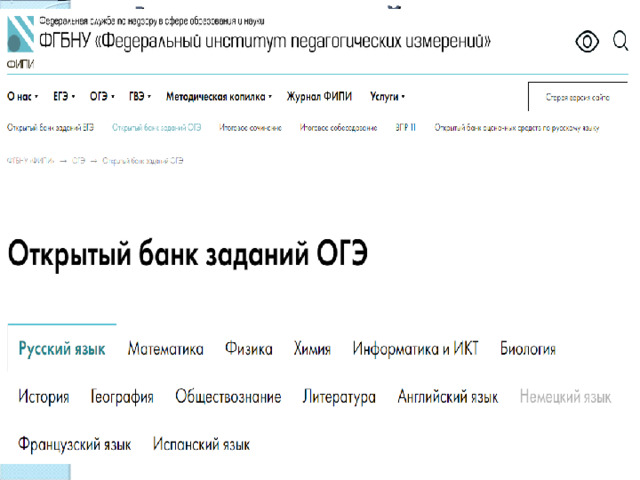Image resolution: width=640 pixels, height=480 pixels.
Task: Go to ОГЭ breadcrumb link
Action: (x=78, y=160)
